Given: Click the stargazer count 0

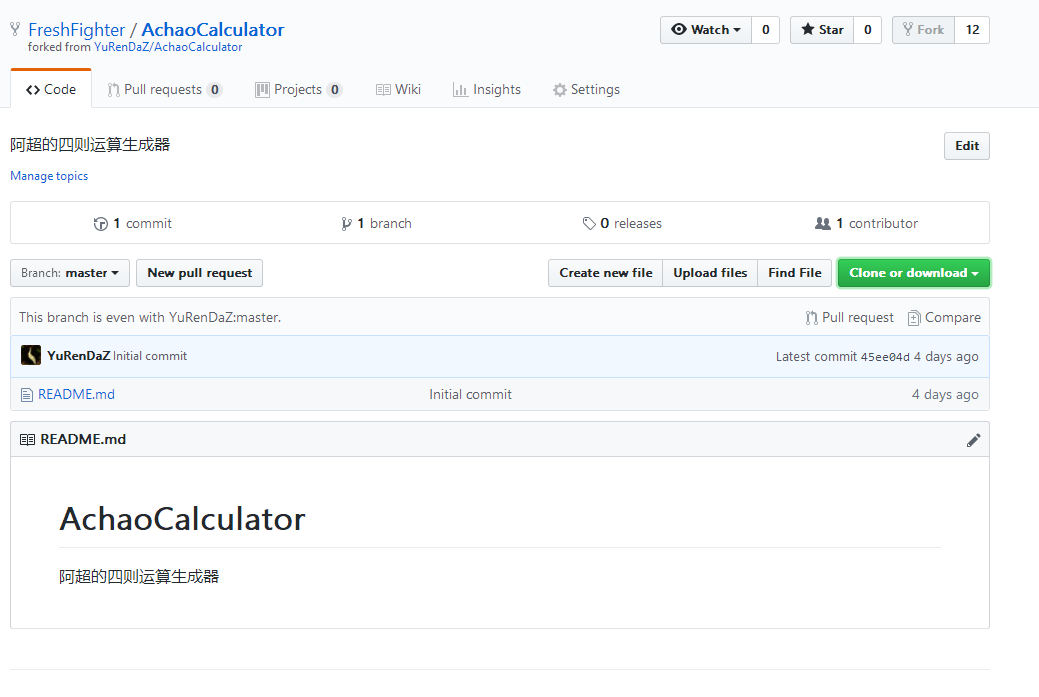Looking at the screenshot, I should [x=867, y=30].
